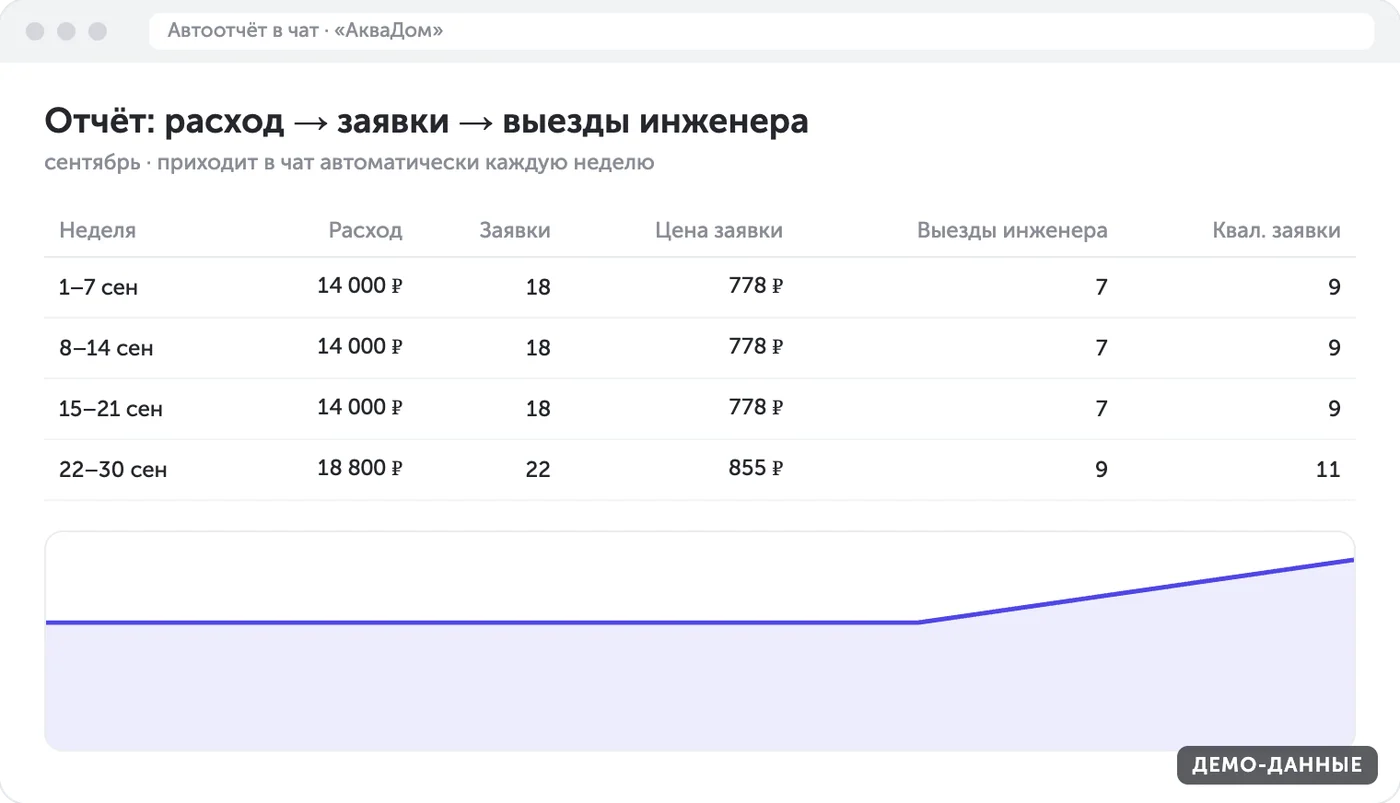This screenshot has height=803, width=1400.
Task: Click the 778 ₽ price in the 15–21 сен row
Action: 756,408
